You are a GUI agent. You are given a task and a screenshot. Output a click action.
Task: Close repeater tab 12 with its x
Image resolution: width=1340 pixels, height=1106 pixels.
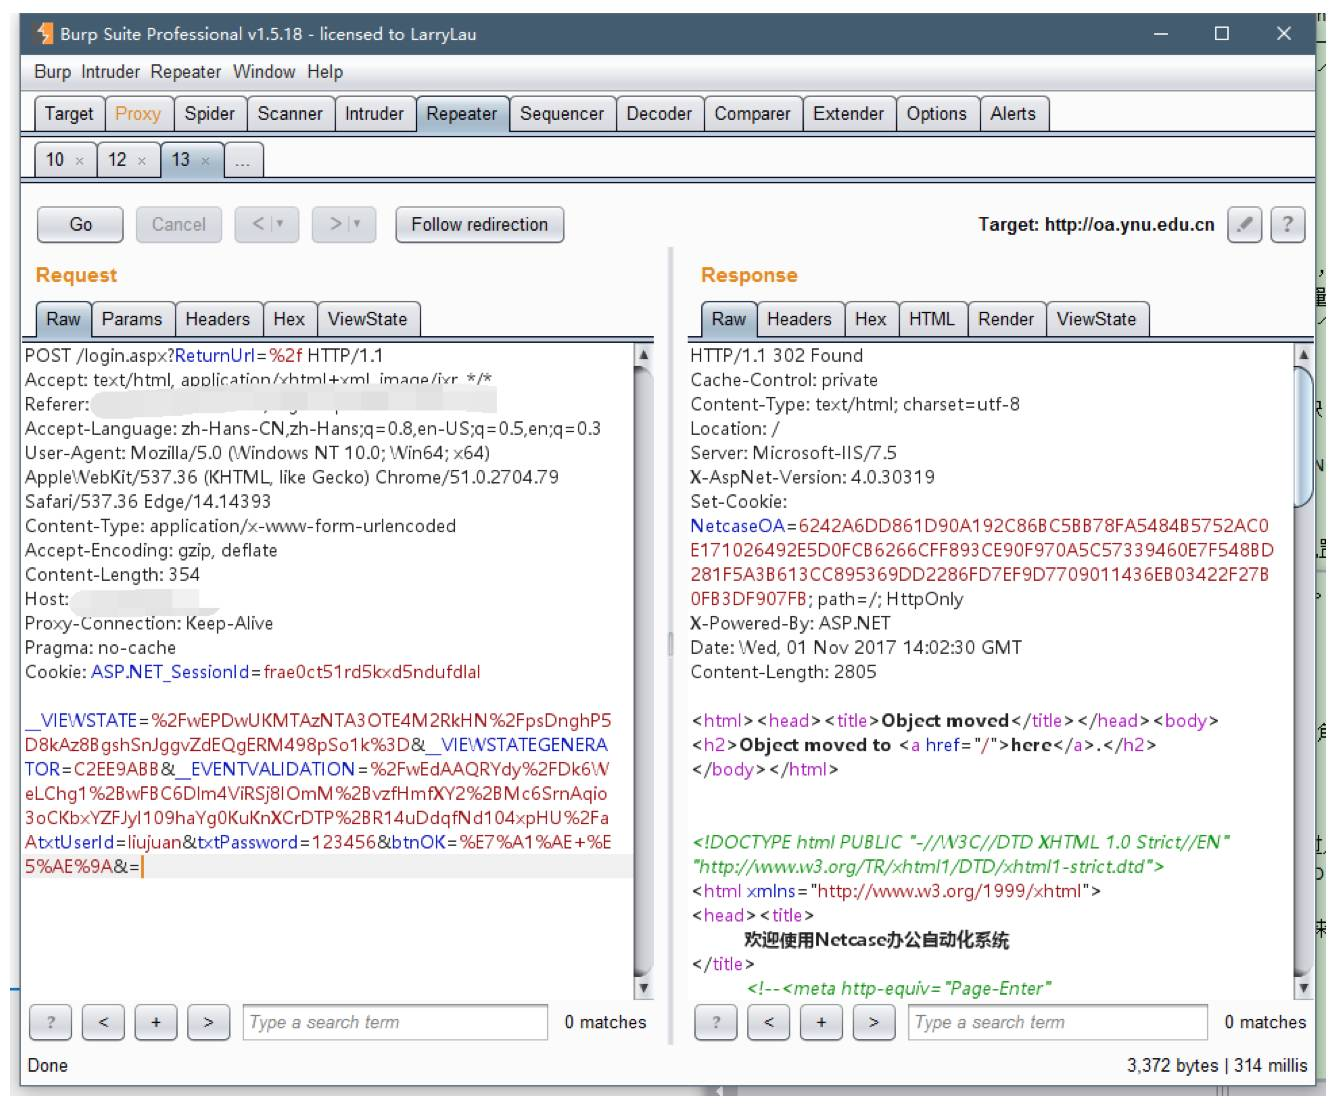142,161
